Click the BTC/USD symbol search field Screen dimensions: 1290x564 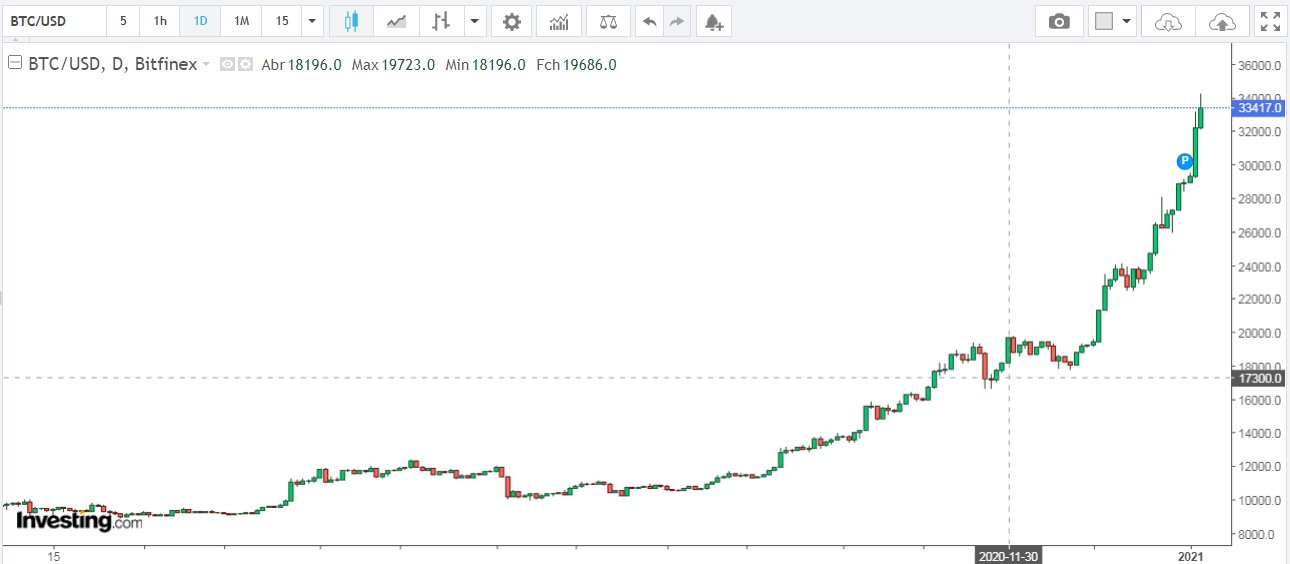tap(54, 21)
